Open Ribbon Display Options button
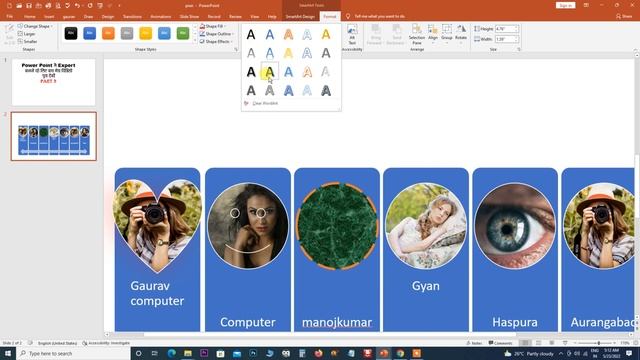 586,5
